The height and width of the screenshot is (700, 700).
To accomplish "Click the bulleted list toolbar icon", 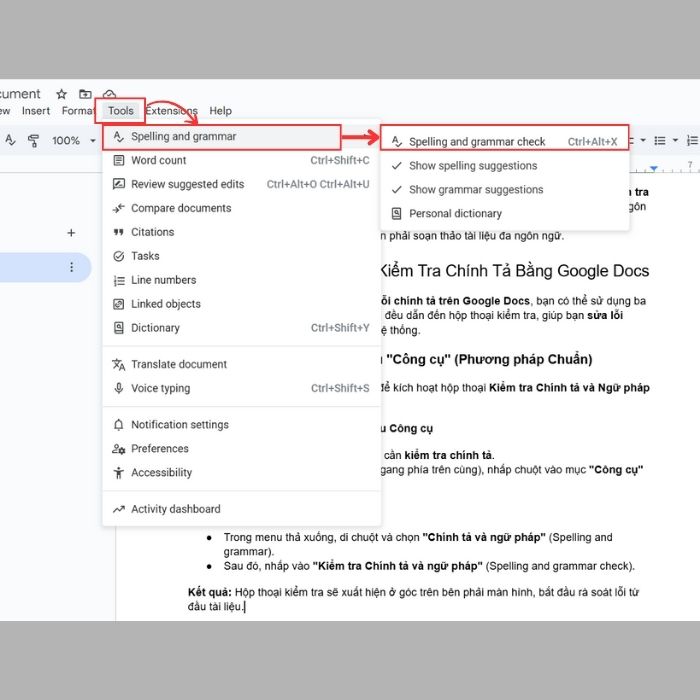I will coord(659,141).
